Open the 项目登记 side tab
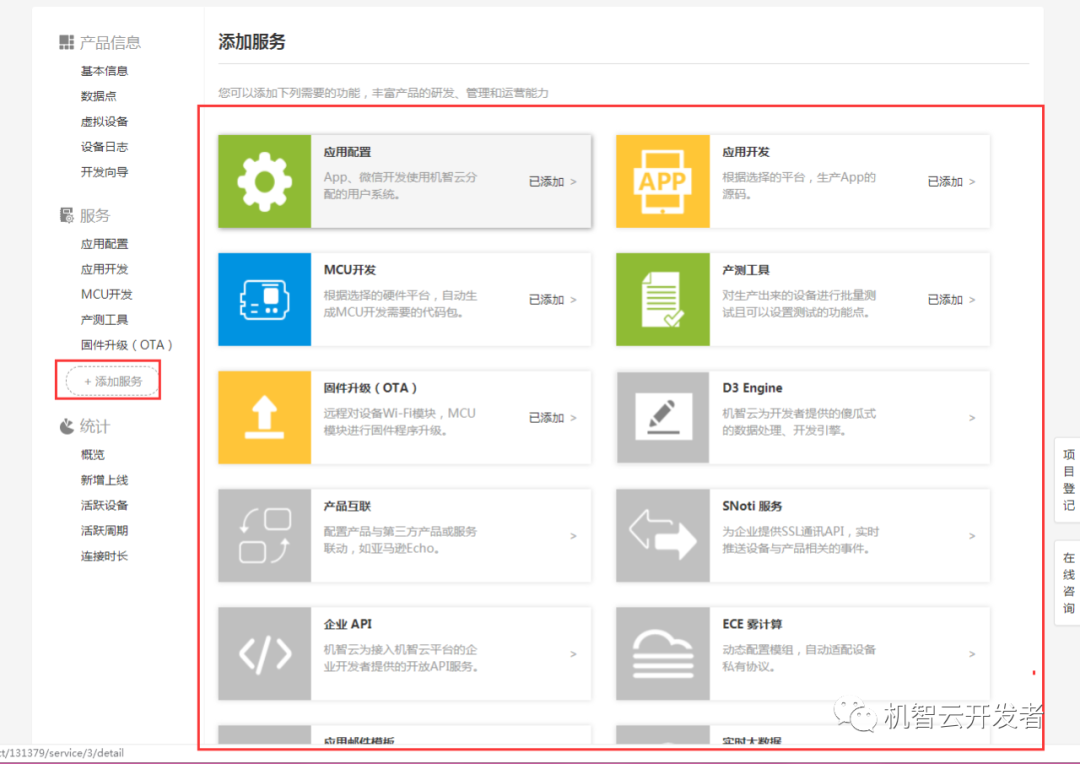 1068,479
